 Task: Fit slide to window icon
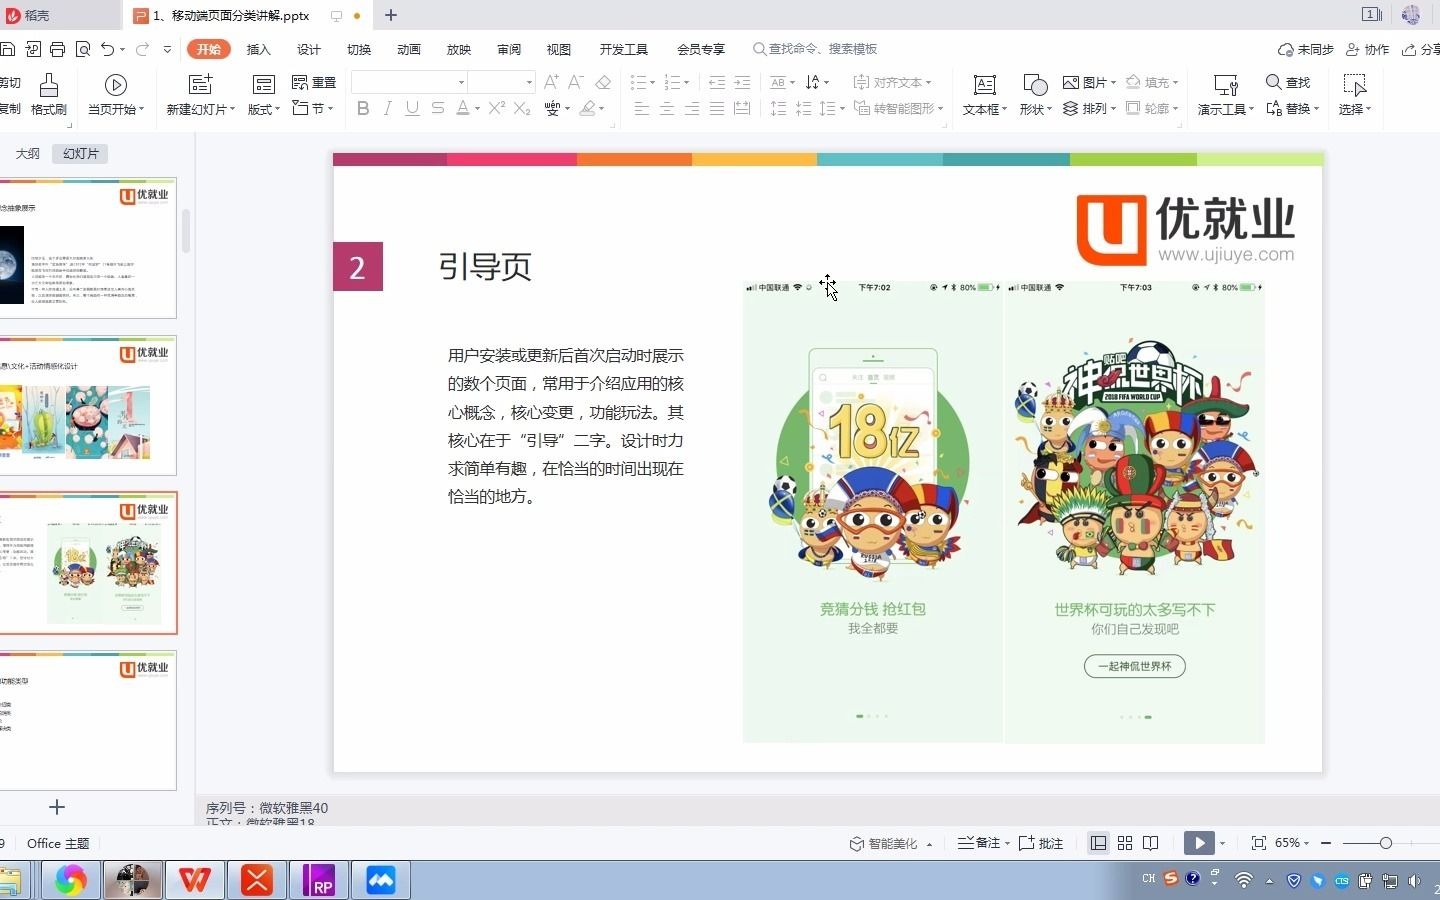(x=1258, y=843)
